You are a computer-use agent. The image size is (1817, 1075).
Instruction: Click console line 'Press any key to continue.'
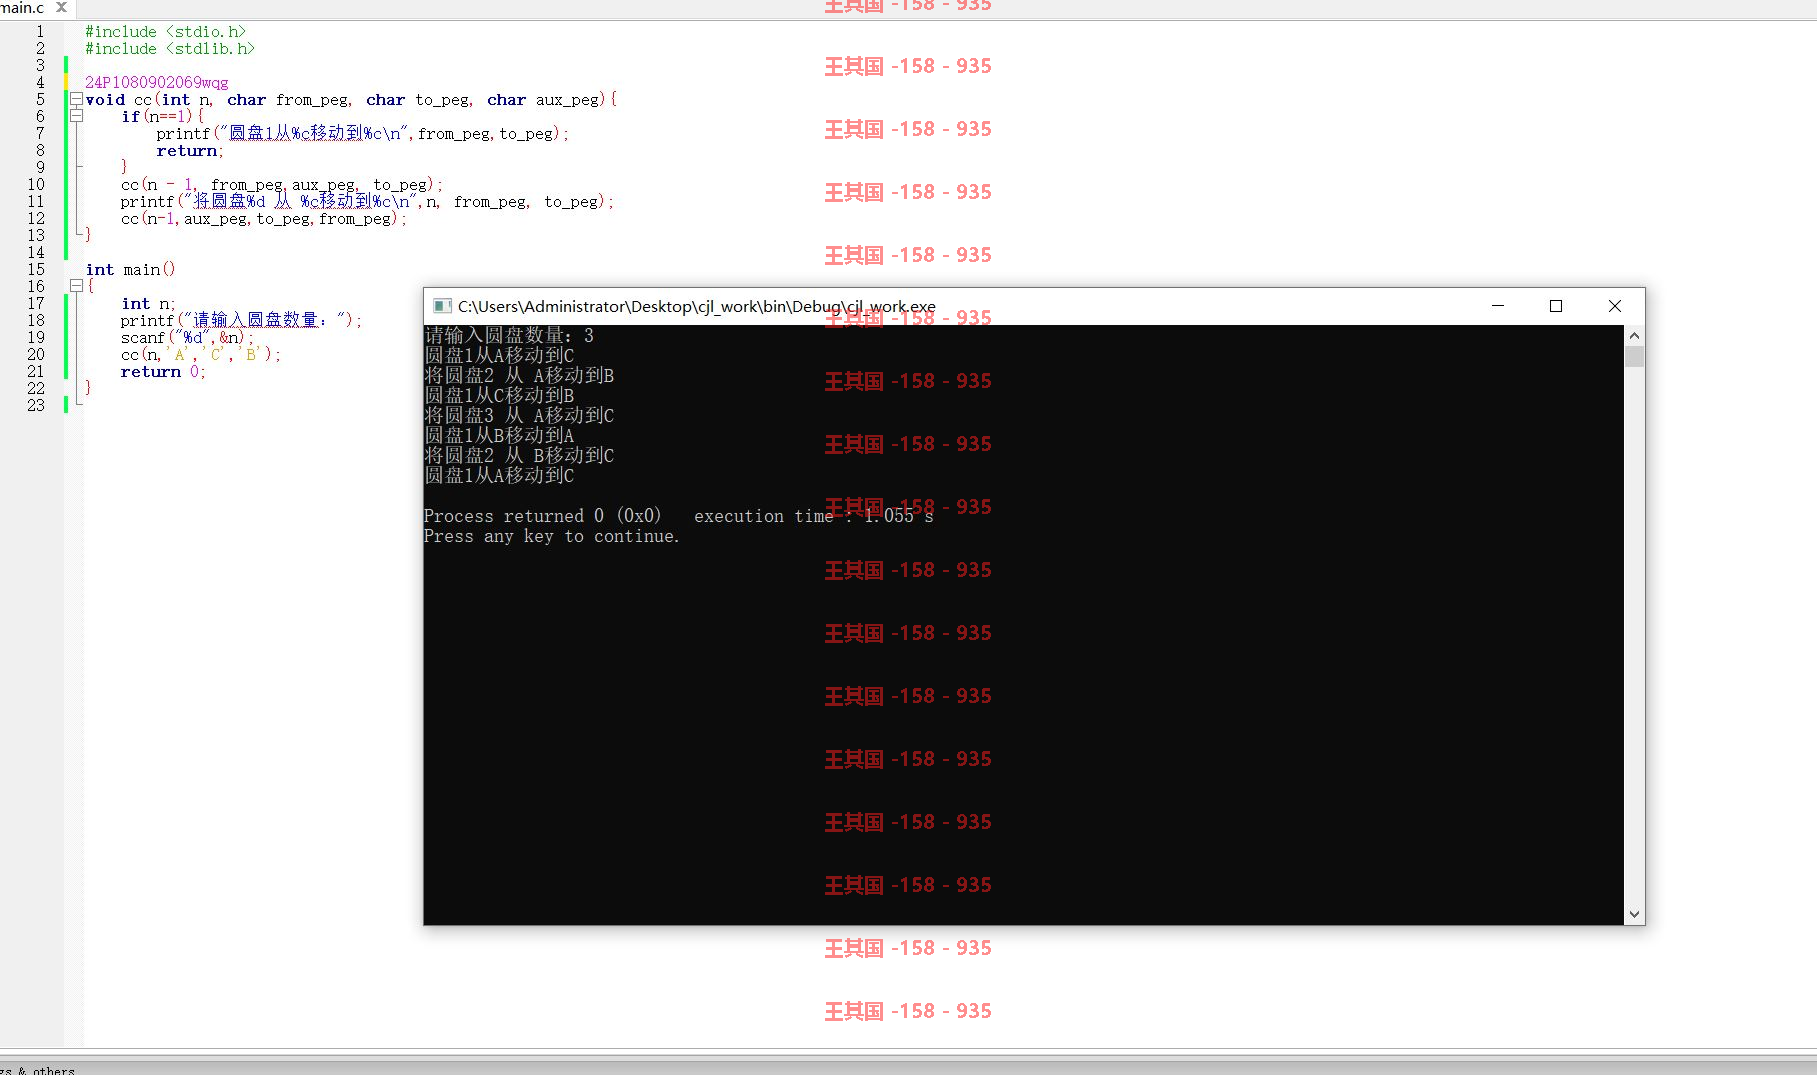551,537
